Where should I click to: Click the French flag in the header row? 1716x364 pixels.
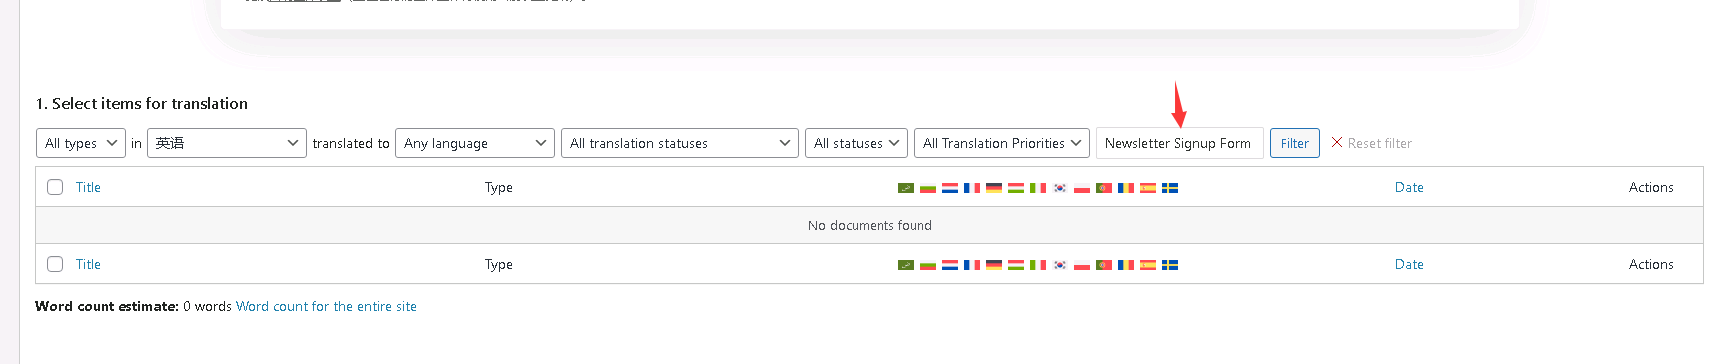(x=972, y=188)
